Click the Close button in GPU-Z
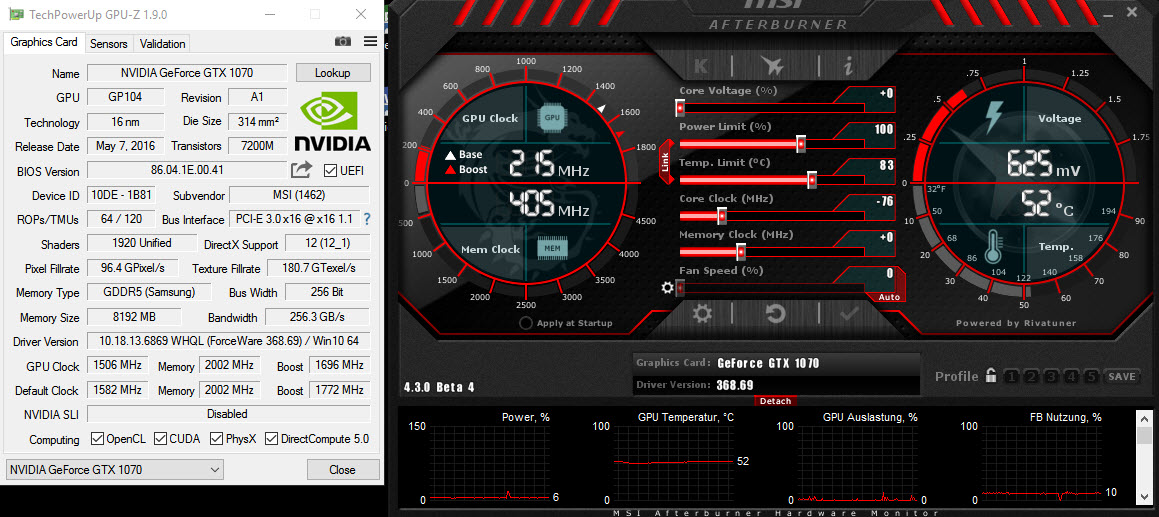The image size is (1159, 517). point(342,470)
